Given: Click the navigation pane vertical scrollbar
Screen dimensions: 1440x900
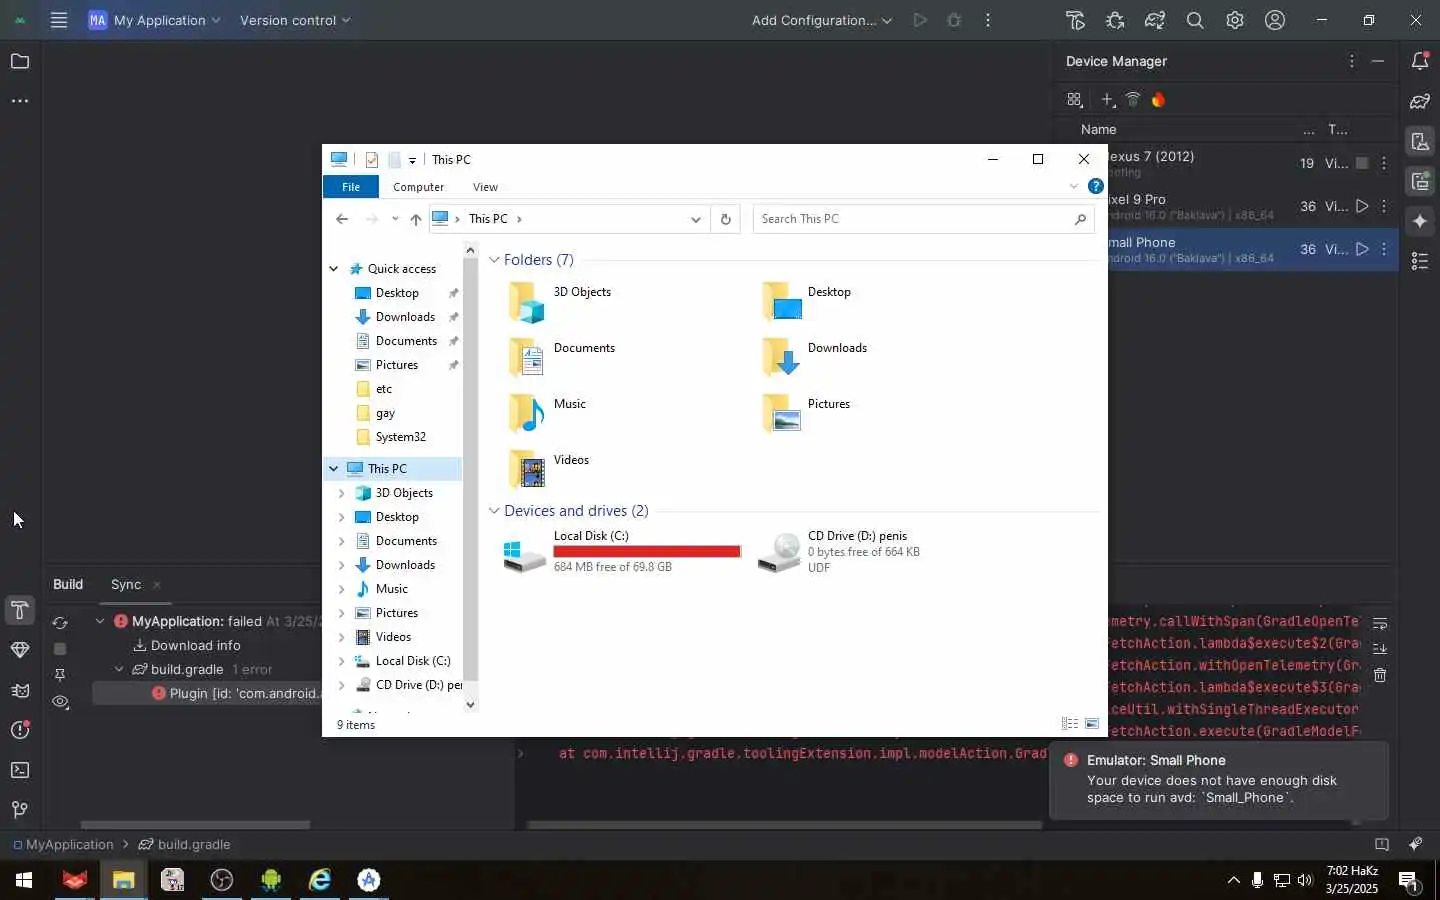Looking at the screenshot, I should (x=470, y=470).
